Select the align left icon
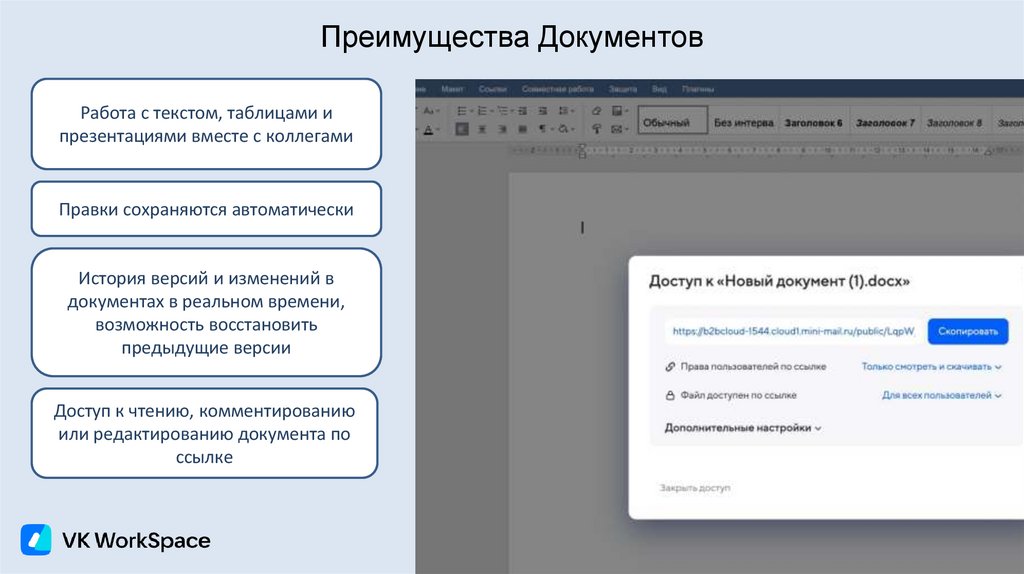Image resolution: width=1024 pixels, height=574 pixels. click(462, 129)
